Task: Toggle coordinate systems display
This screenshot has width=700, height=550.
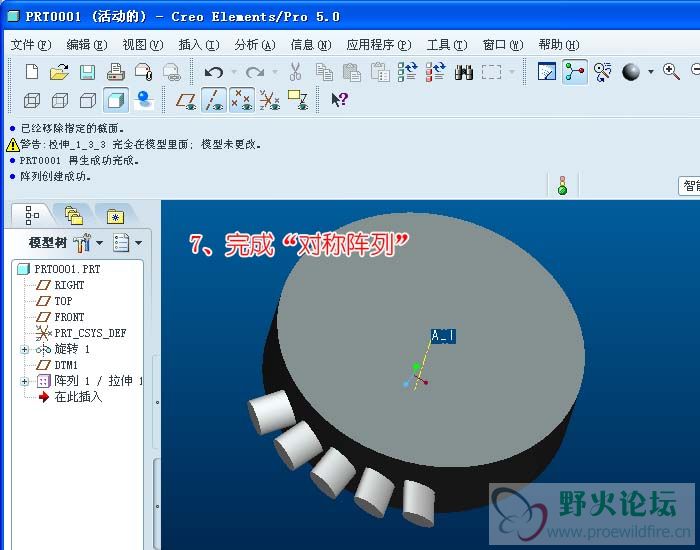Action: pos(270,100)
